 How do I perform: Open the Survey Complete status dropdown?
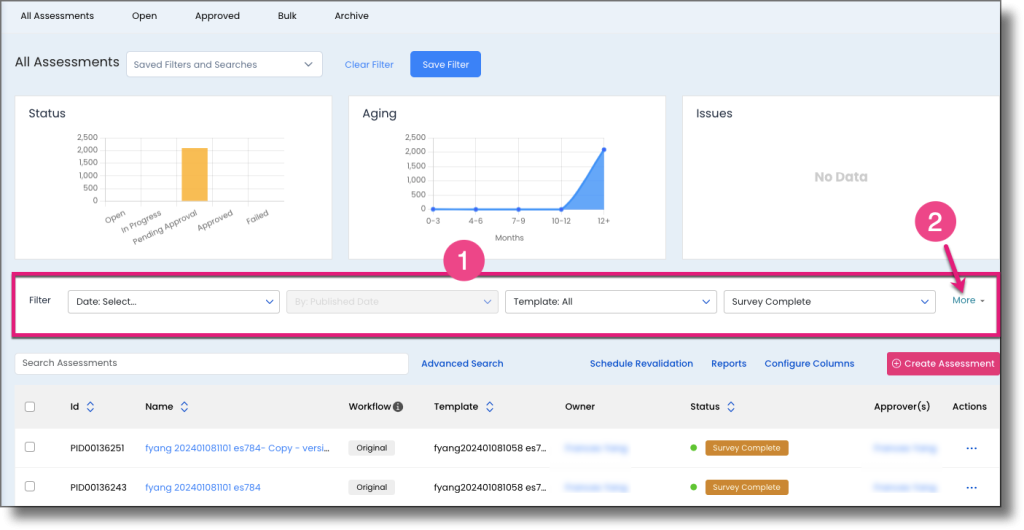click(x=829, y=302)
